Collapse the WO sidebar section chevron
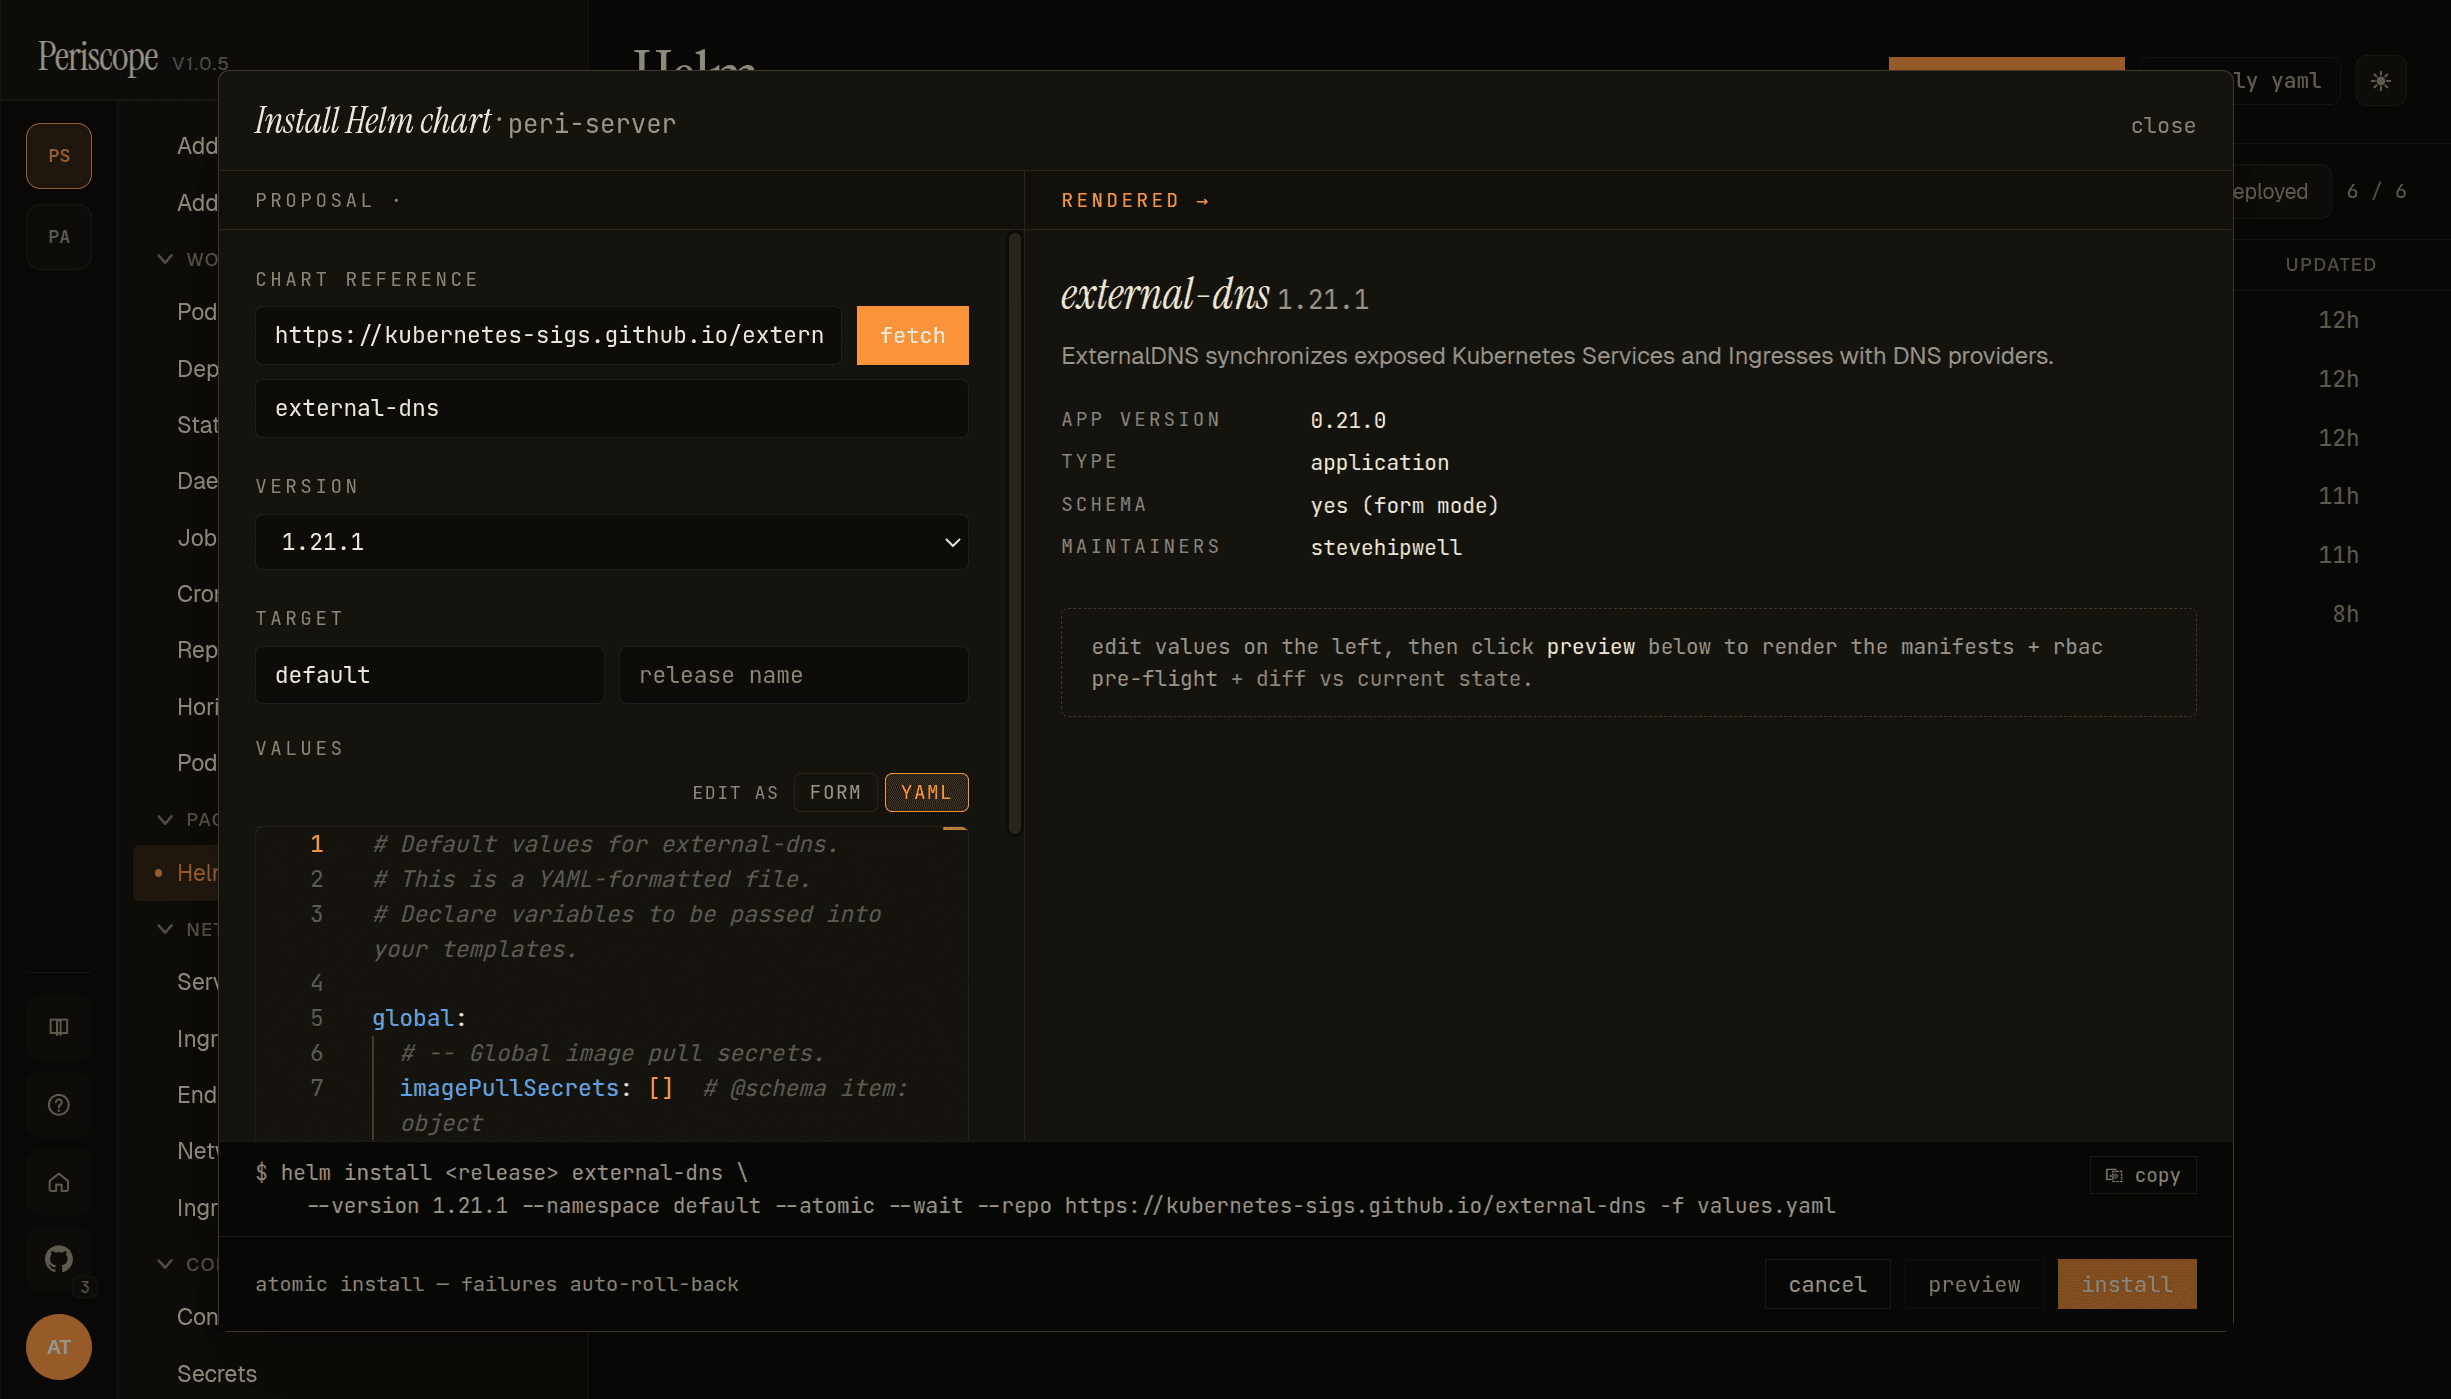 point(165,259)
